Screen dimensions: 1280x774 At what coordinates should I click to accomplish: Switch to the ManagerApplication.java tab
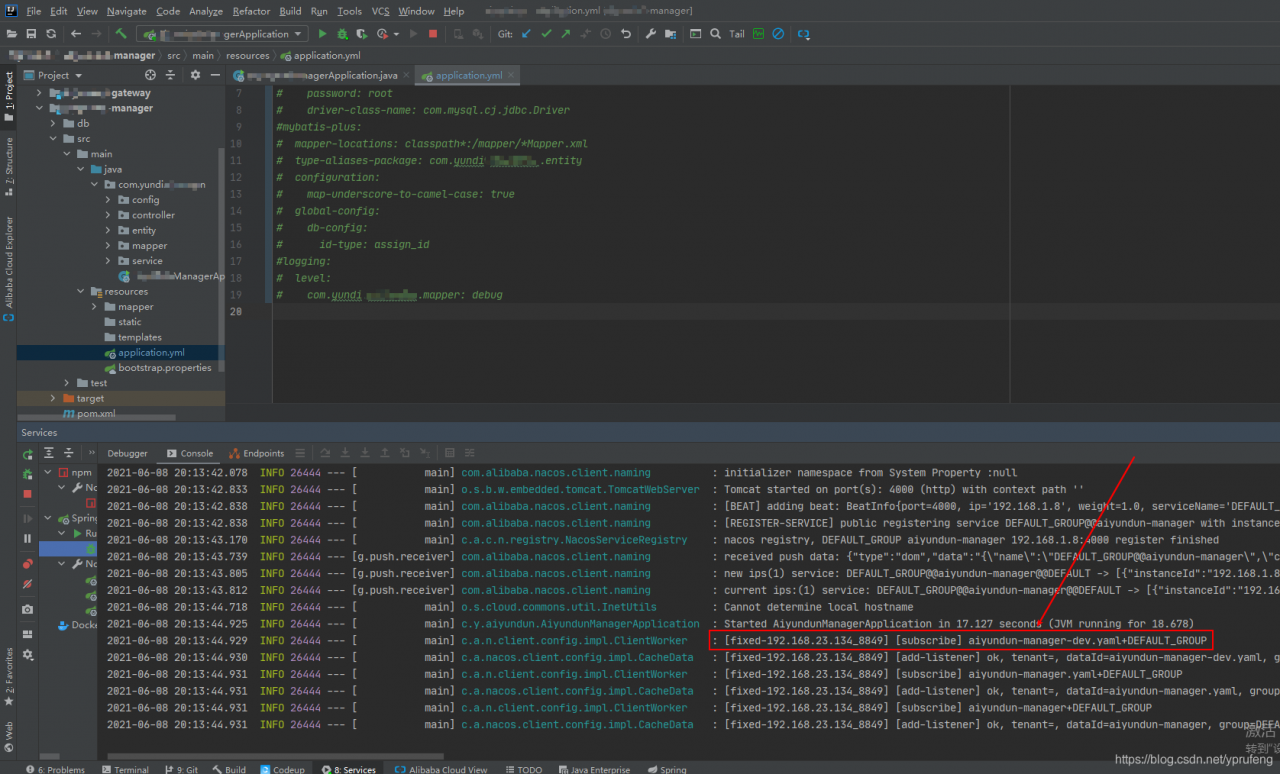(322, 75)
